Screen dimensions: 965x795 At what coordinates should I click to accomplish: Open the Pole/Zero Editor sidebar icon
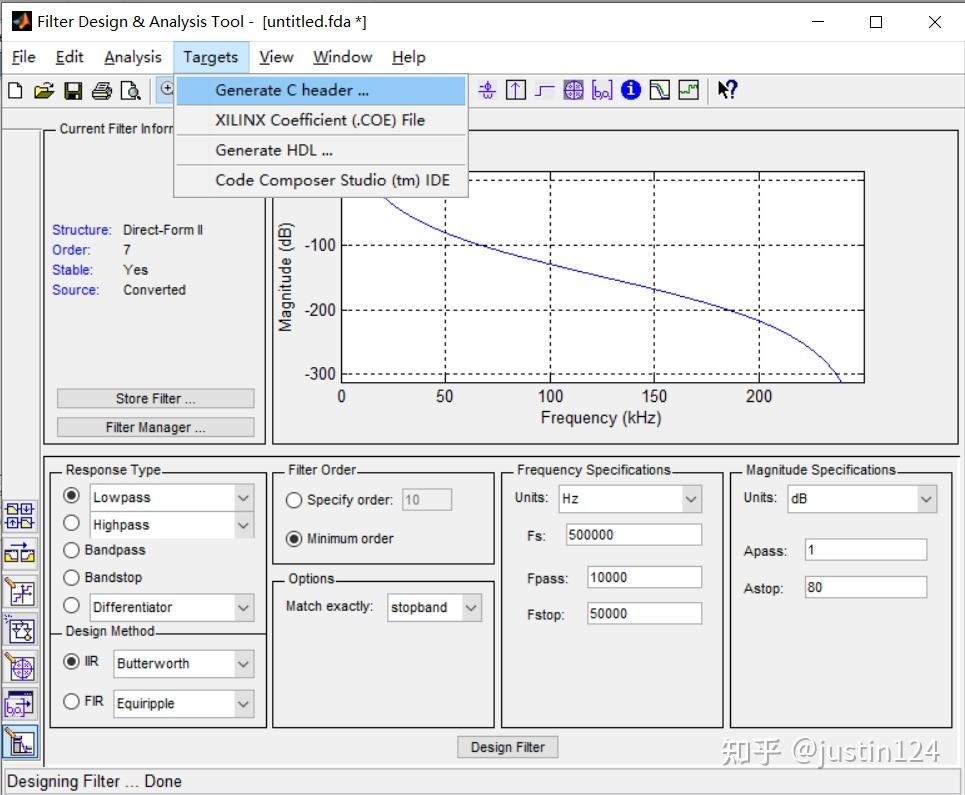pos(20,667)
